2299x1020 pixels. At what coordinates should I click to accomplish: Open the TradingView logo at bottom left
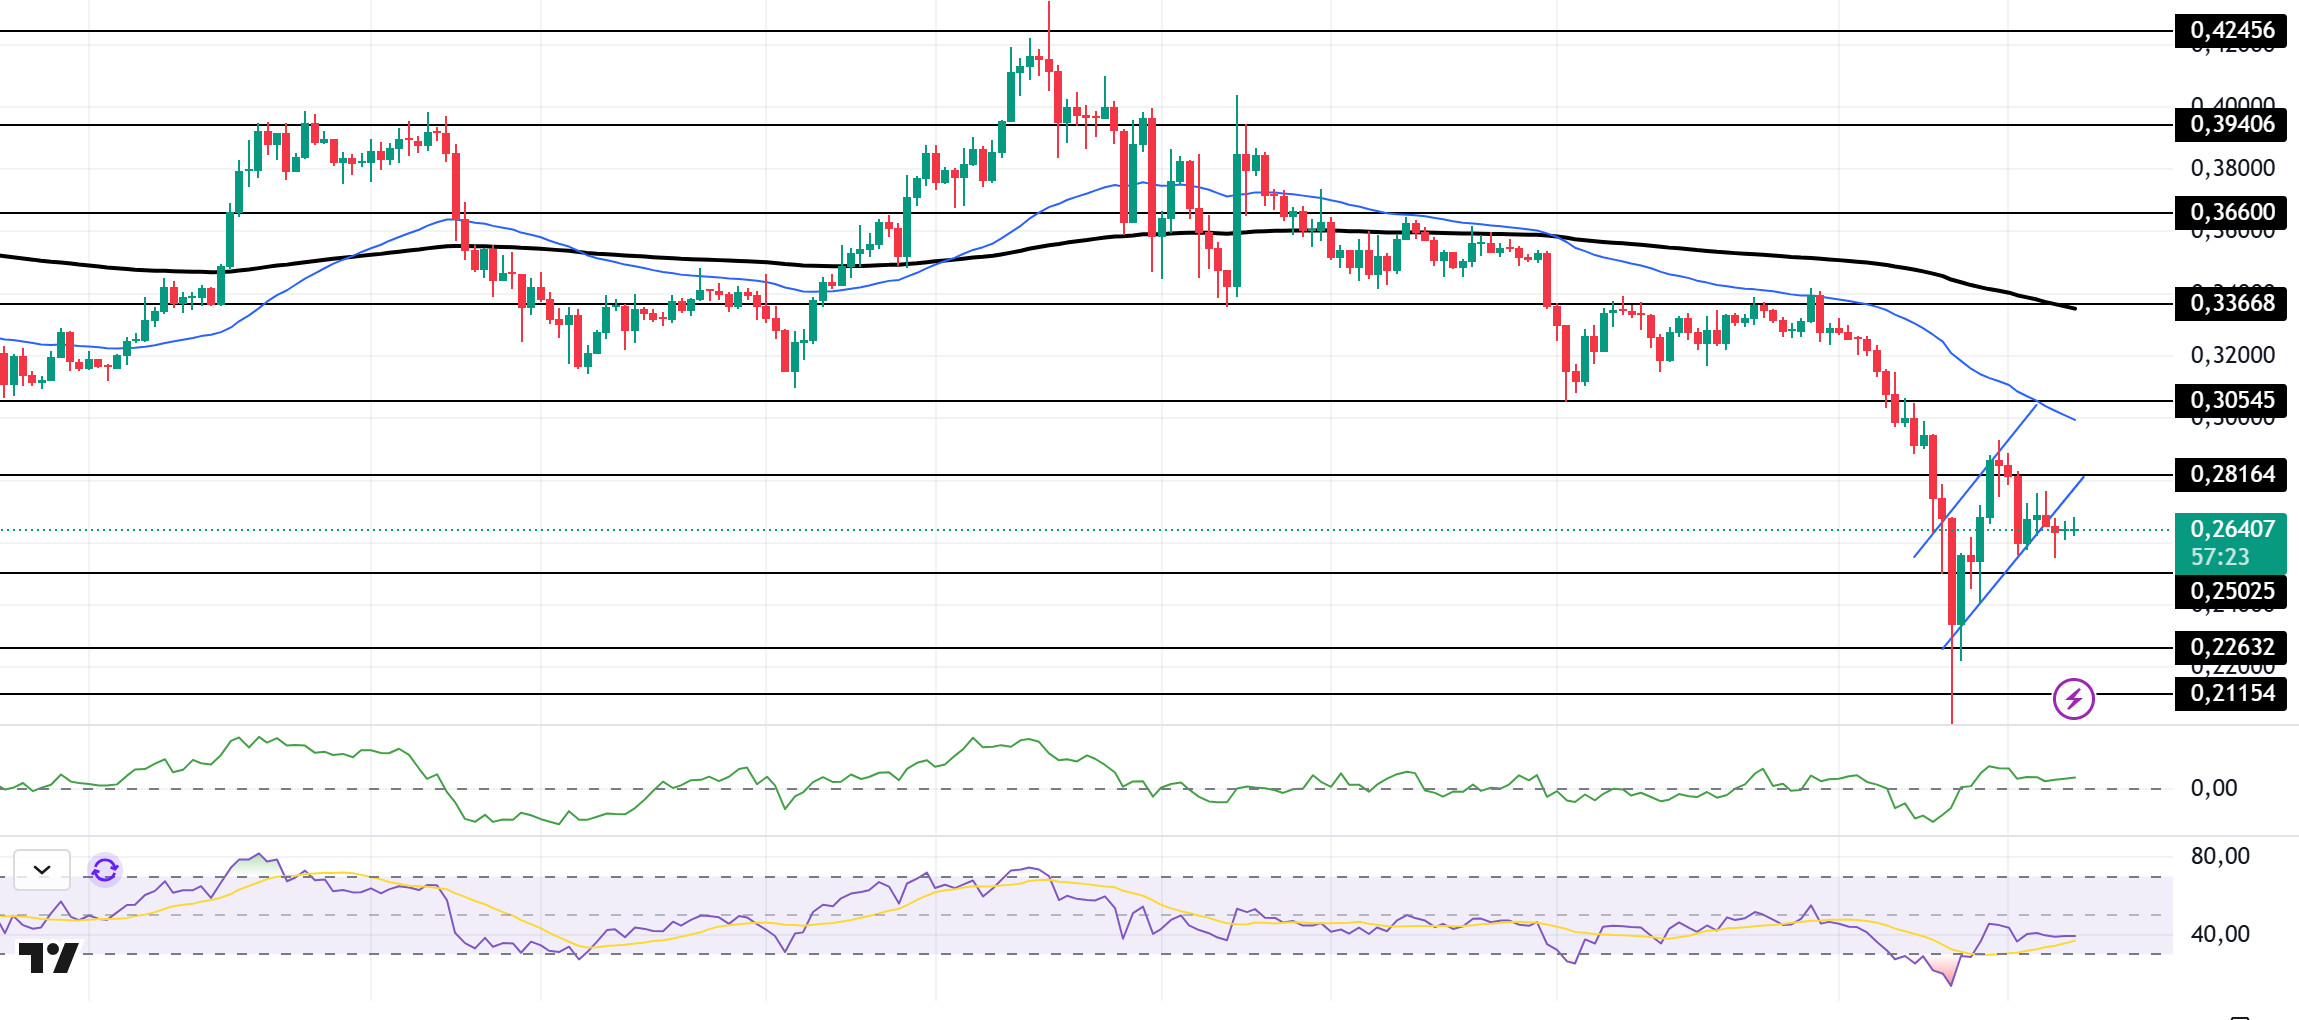(x=49, y=958)
